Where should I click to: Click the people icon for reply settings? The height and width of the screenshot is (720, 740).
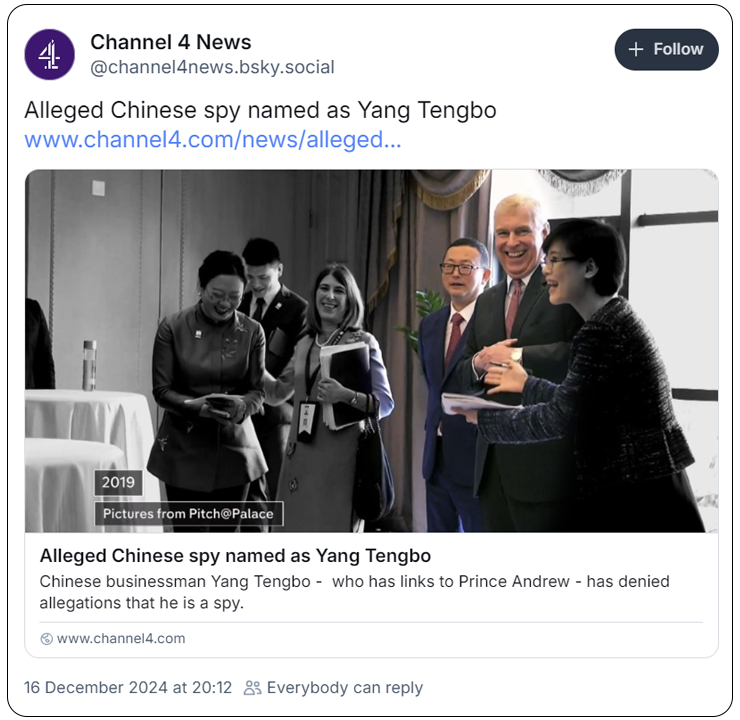(252, 688)
